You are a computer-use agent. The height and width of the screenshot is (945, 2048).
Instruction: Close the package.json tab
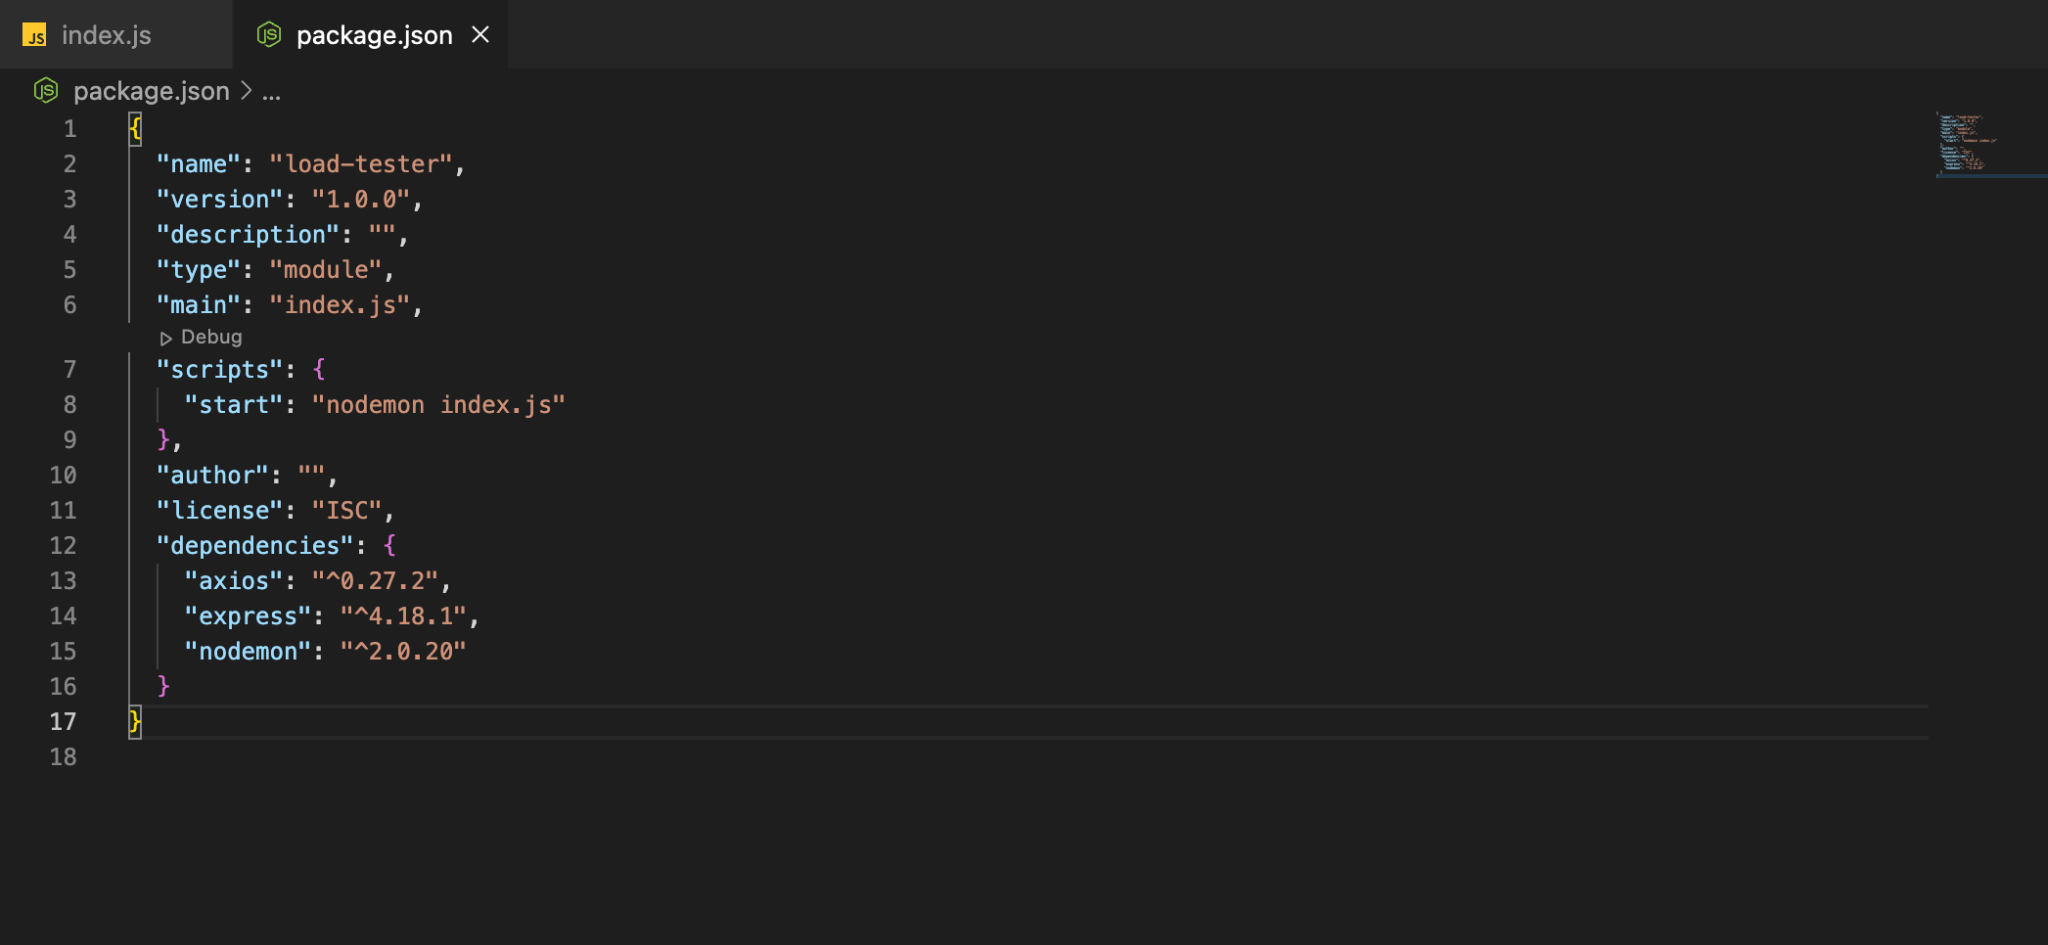(x=481, y=34)
